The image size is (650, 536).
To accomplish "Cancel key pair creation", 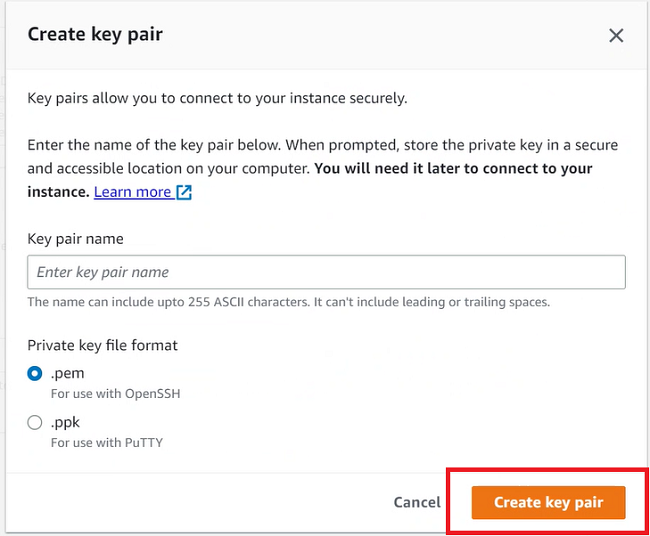I will (417, 502).
